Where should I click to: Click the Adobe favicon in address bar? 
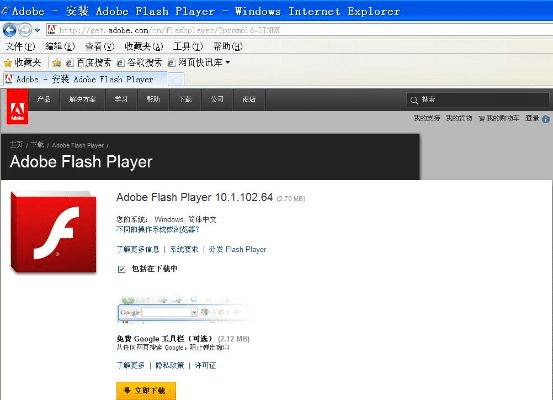pos(51,30)
